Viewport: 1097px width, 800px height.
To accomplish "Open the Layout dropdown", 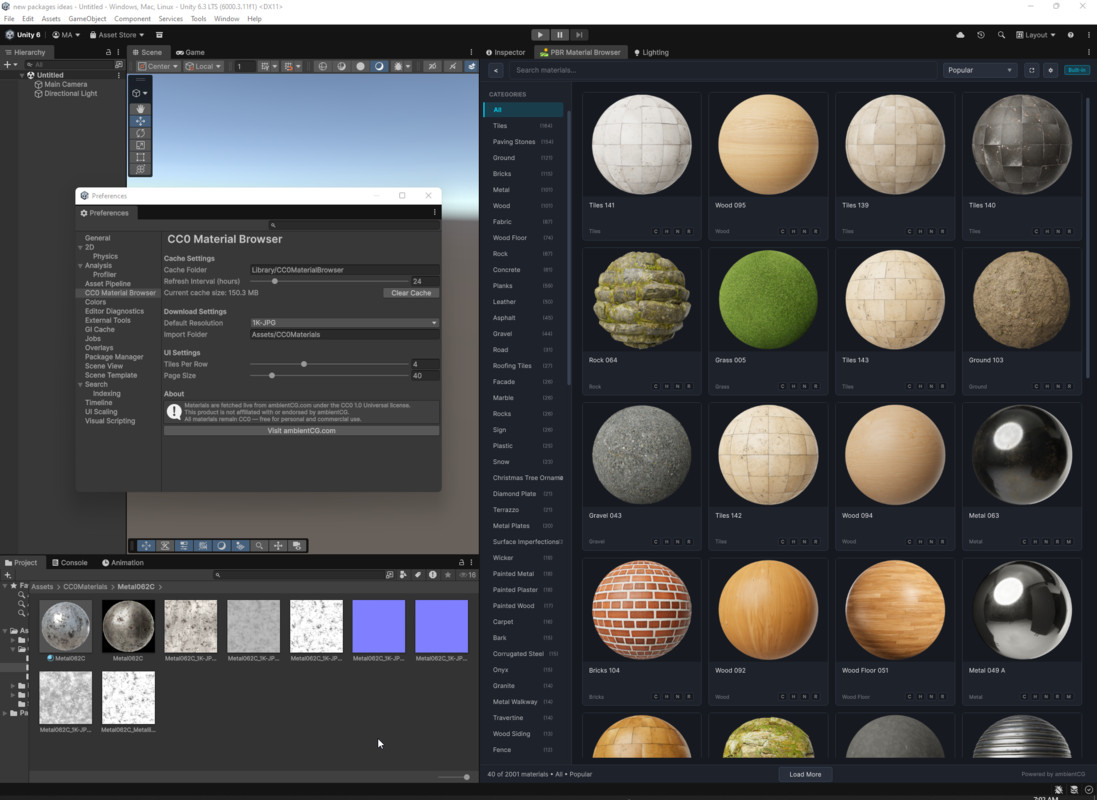I will 1035,34.
